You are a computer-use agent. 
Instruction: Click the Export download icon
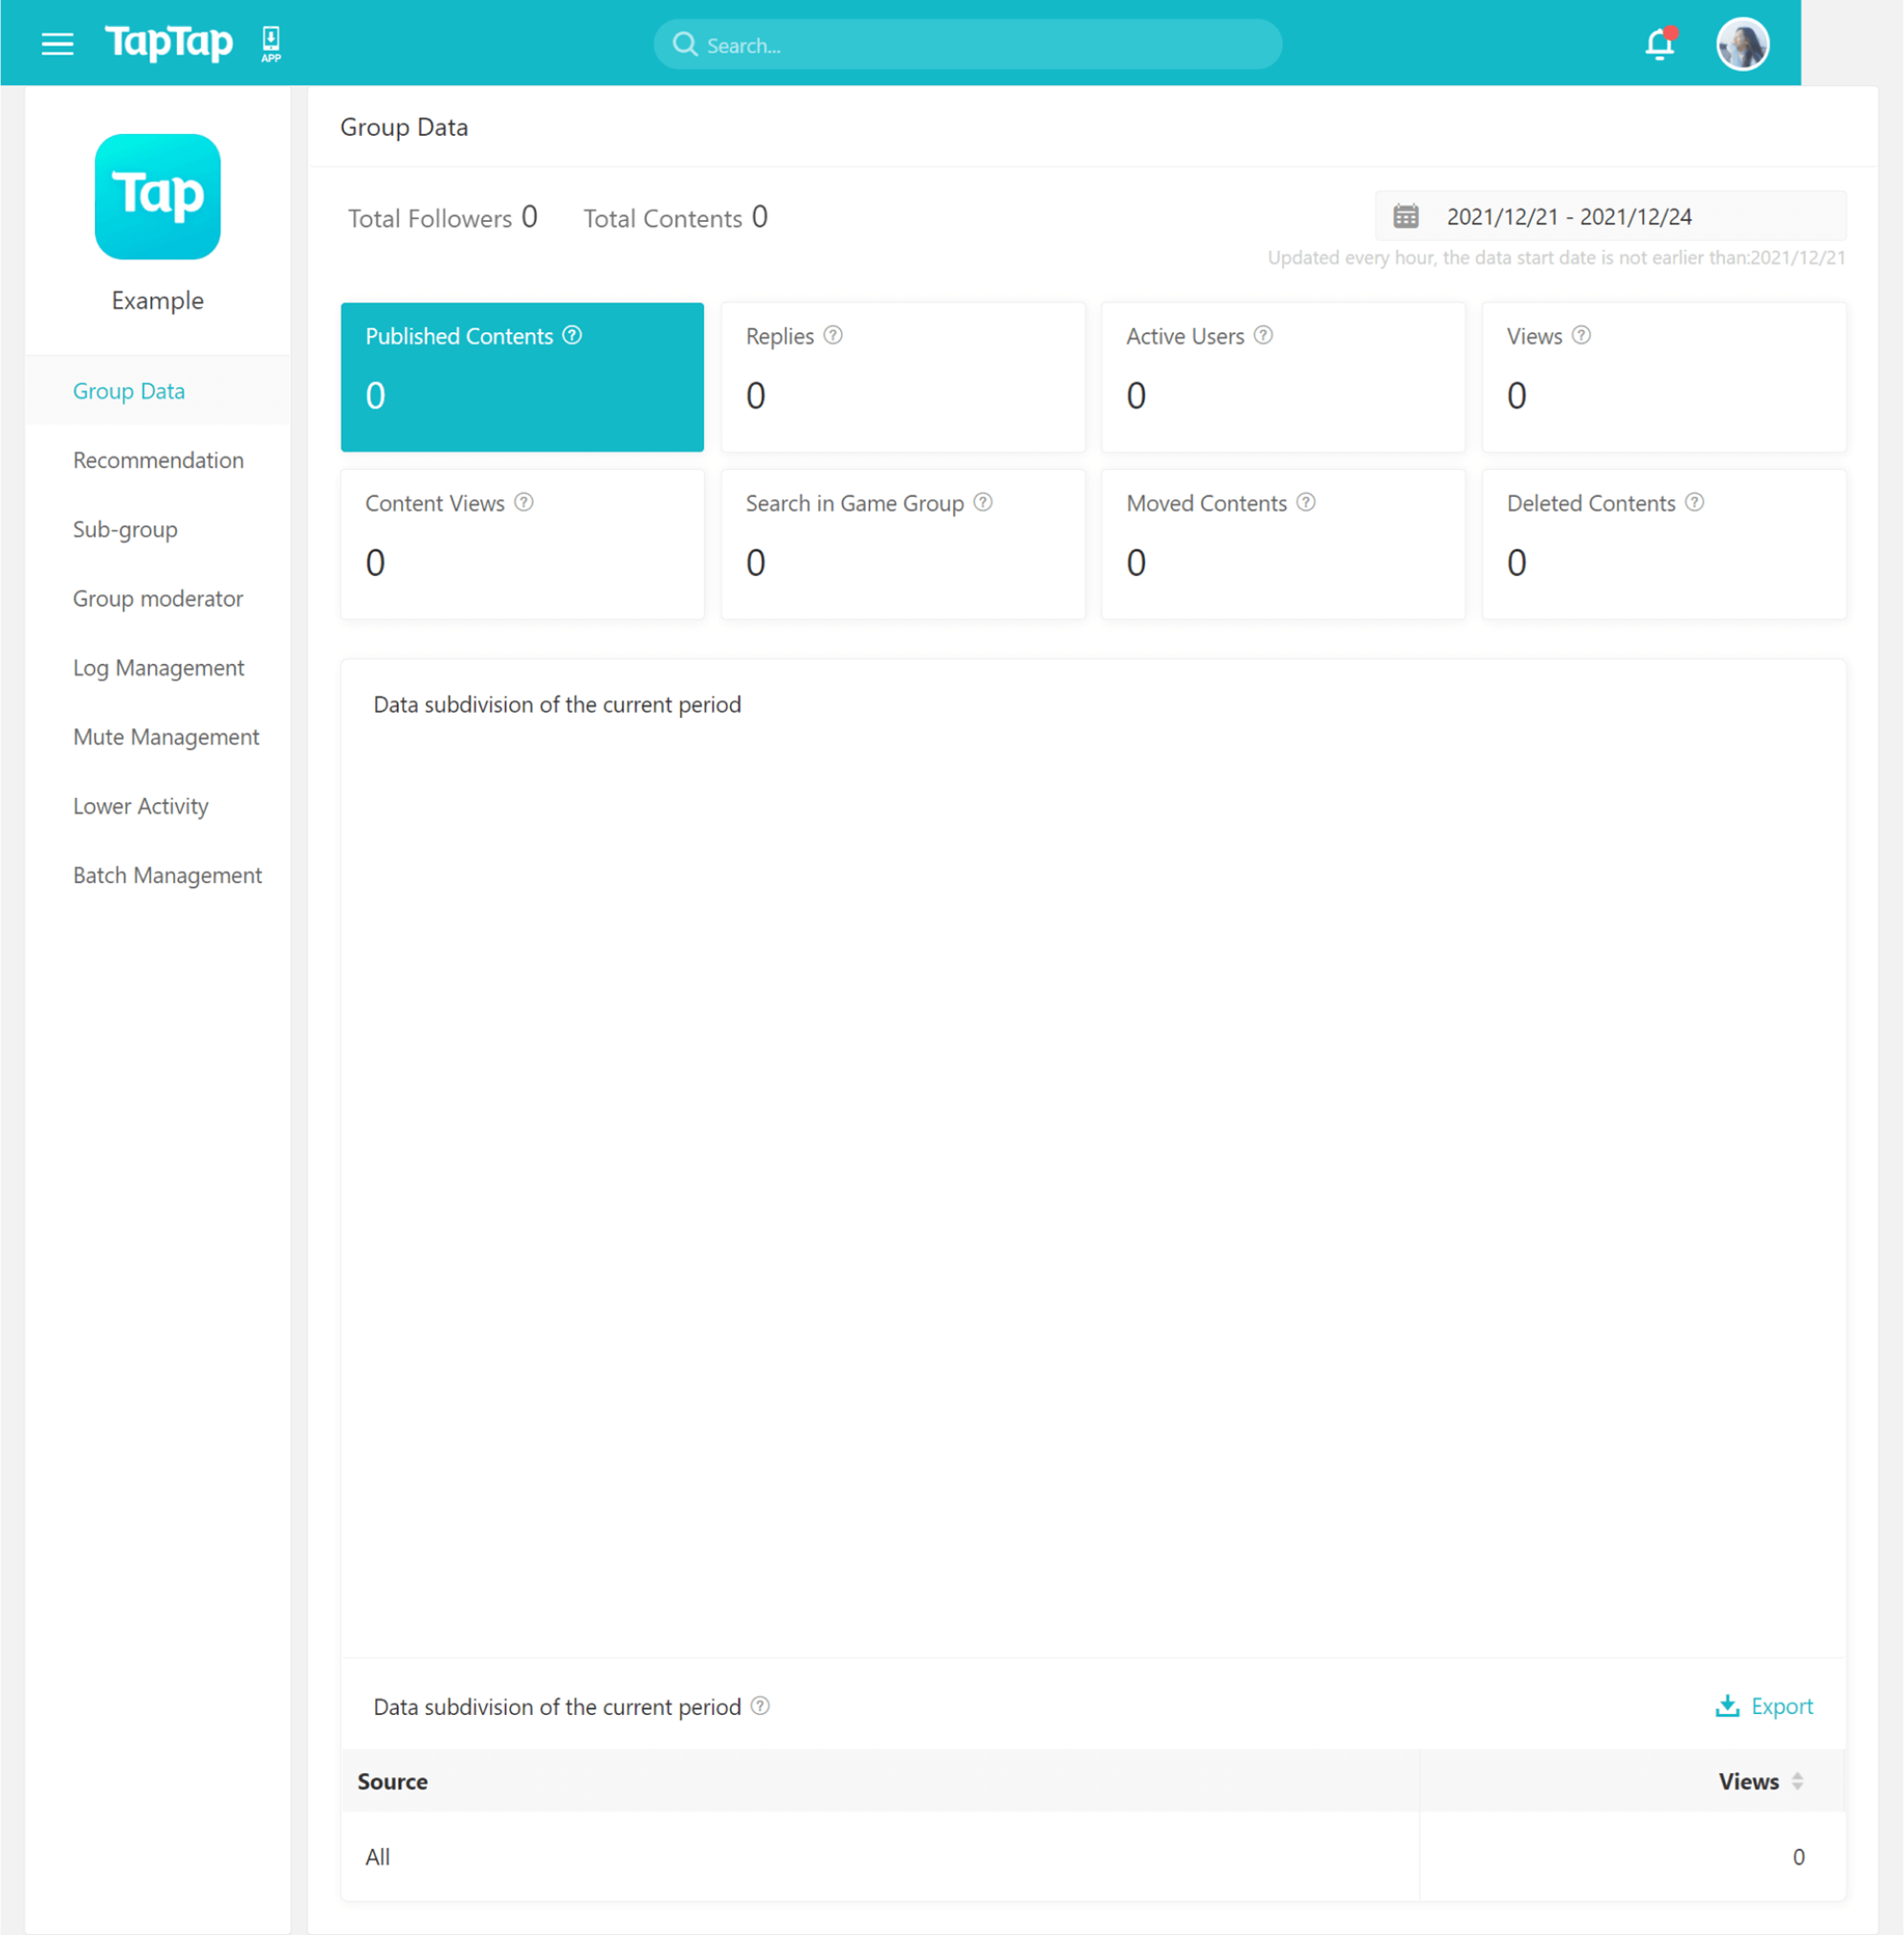coord(1727,1706)
